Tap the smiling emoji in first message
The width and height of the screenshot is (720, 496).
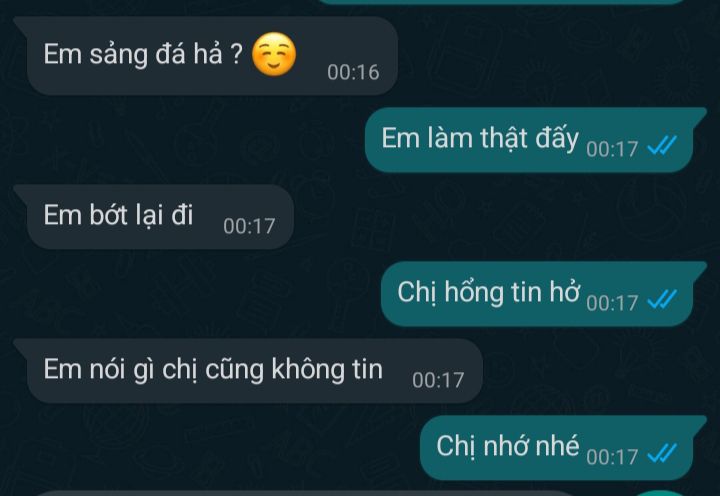tap(274, 54)
